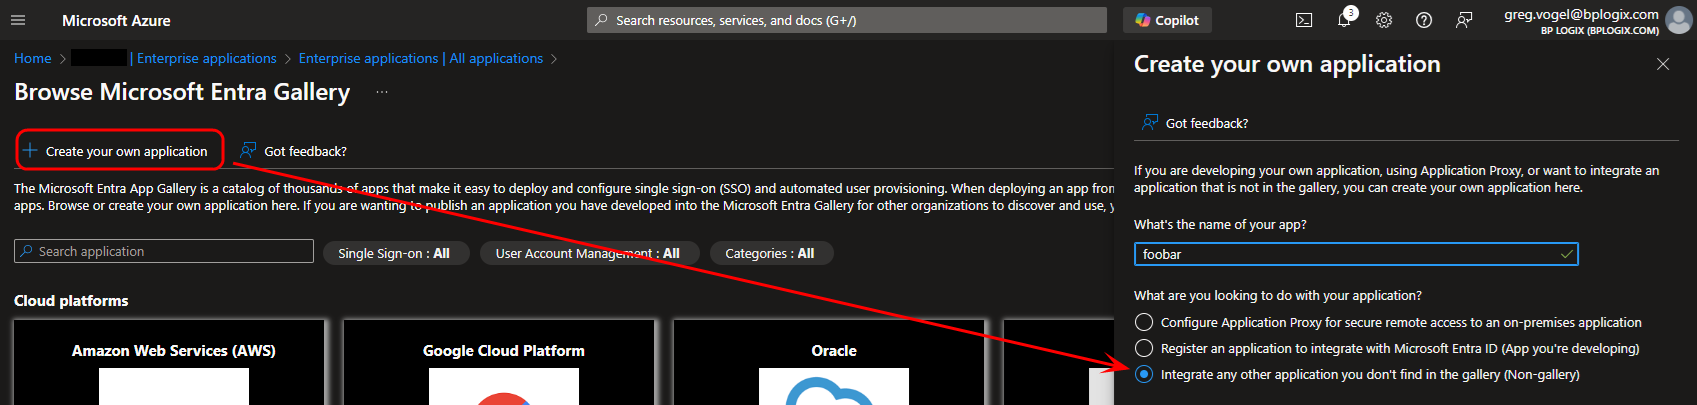Click the app name field containing foobar

(x=1347, y=254)
